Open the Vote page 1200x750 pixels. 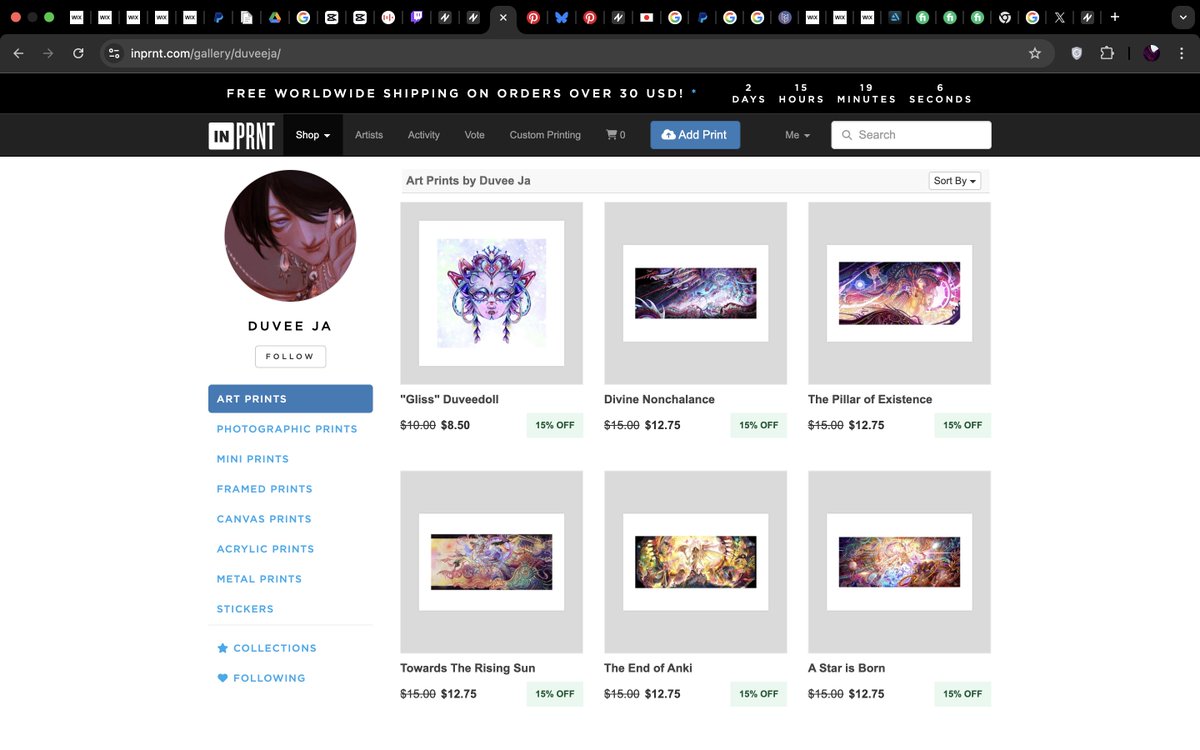coord(475,135)
